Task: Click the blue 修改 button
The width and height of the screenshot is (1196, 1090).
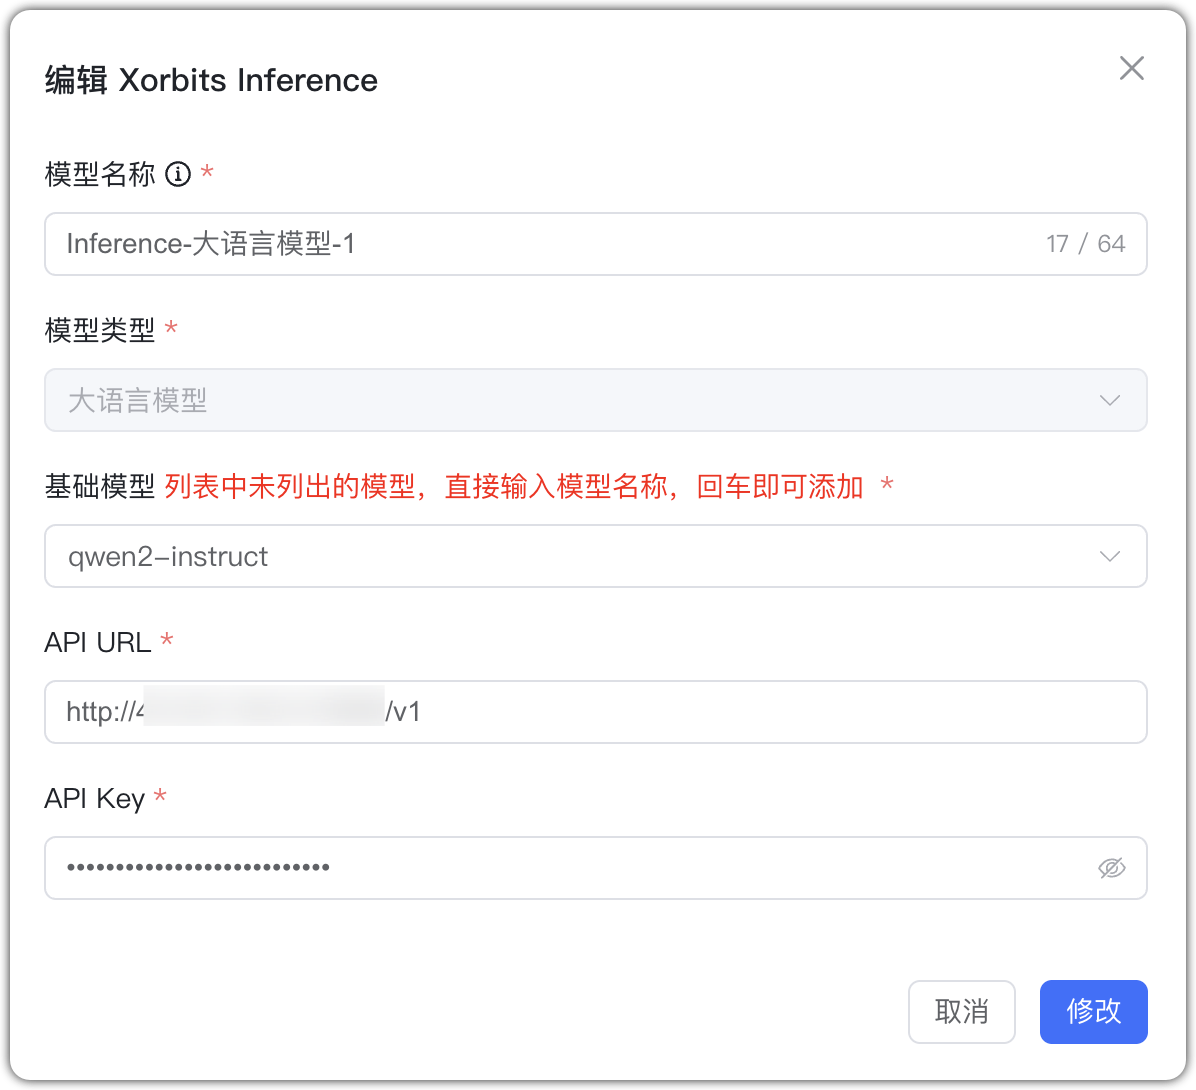Action: 1093,1011
